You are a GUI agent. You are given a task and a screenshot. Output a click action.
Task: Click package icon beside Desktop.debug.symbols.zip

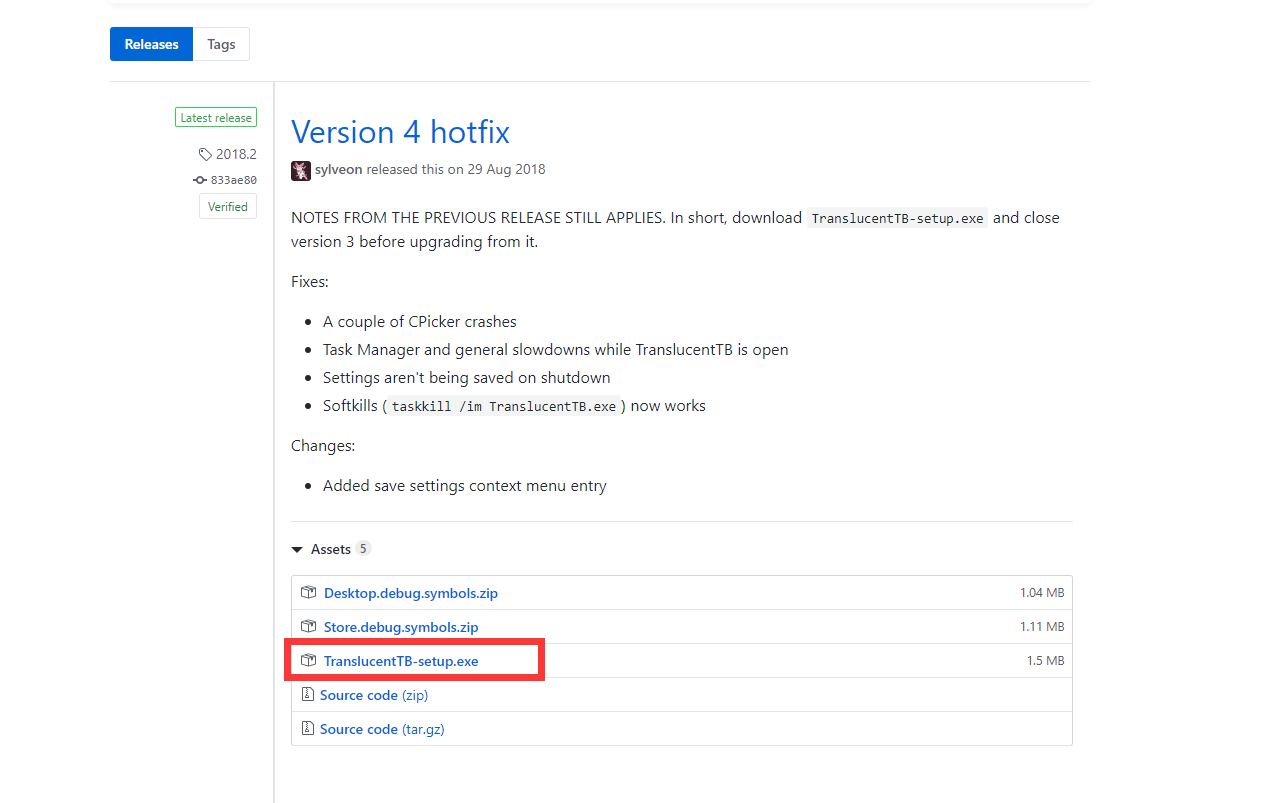click(308, 593)
